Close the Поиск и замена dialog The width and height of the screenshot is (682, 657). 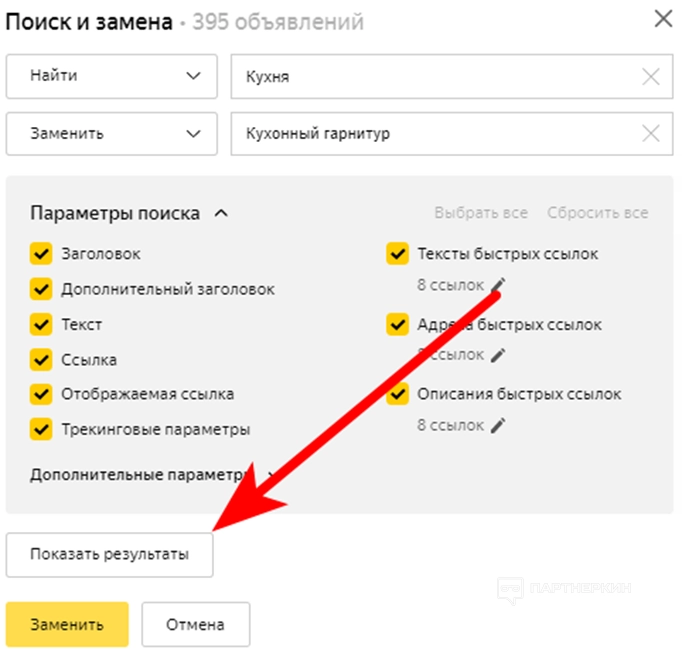click(x=662, y=19)
